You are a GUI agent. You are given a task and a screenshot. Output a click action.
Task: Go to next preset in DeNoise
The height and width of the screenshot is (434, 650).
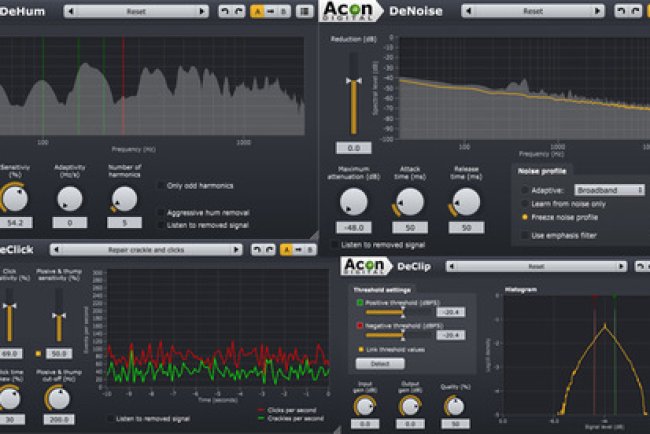point(597,11)
